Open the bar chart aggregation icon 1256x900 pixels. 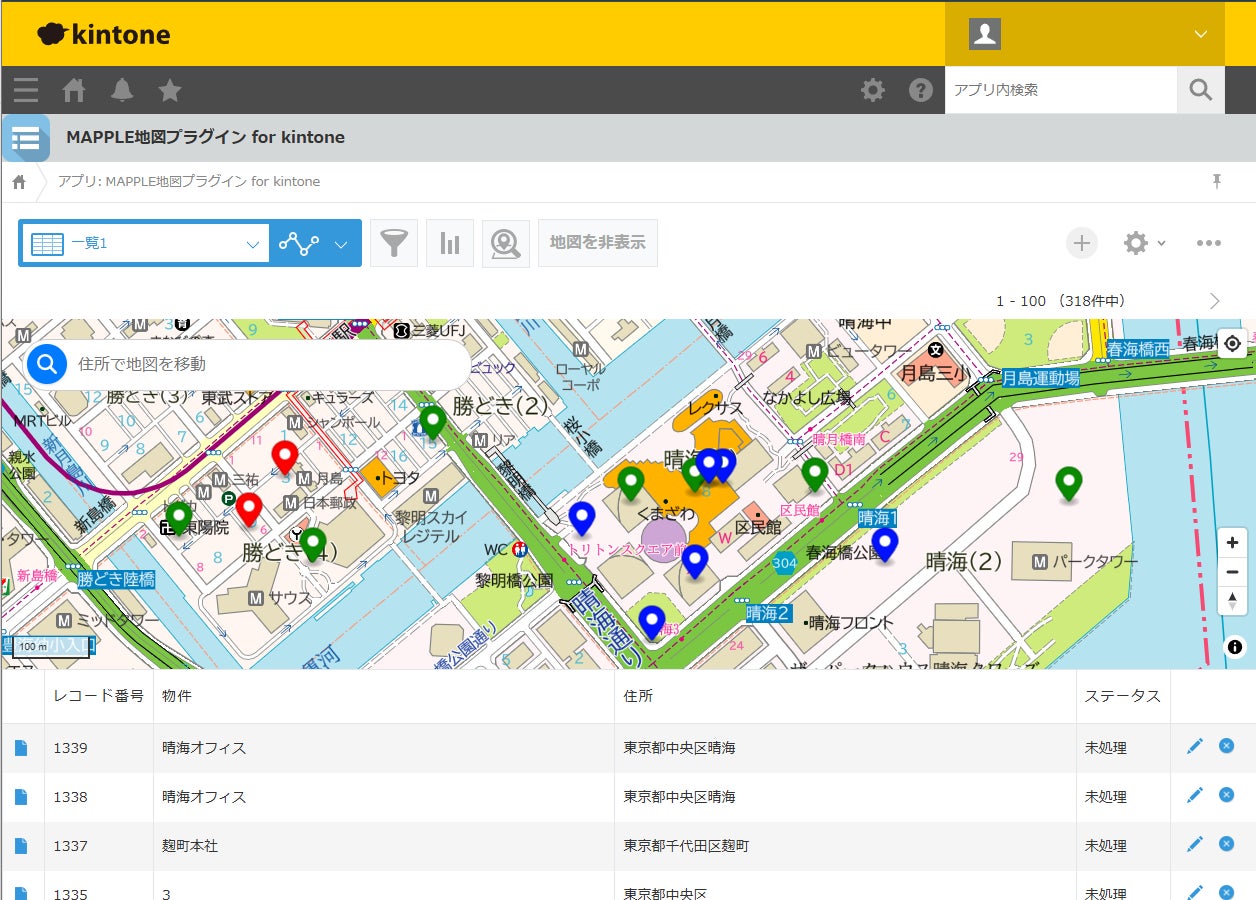click(450, 243)
